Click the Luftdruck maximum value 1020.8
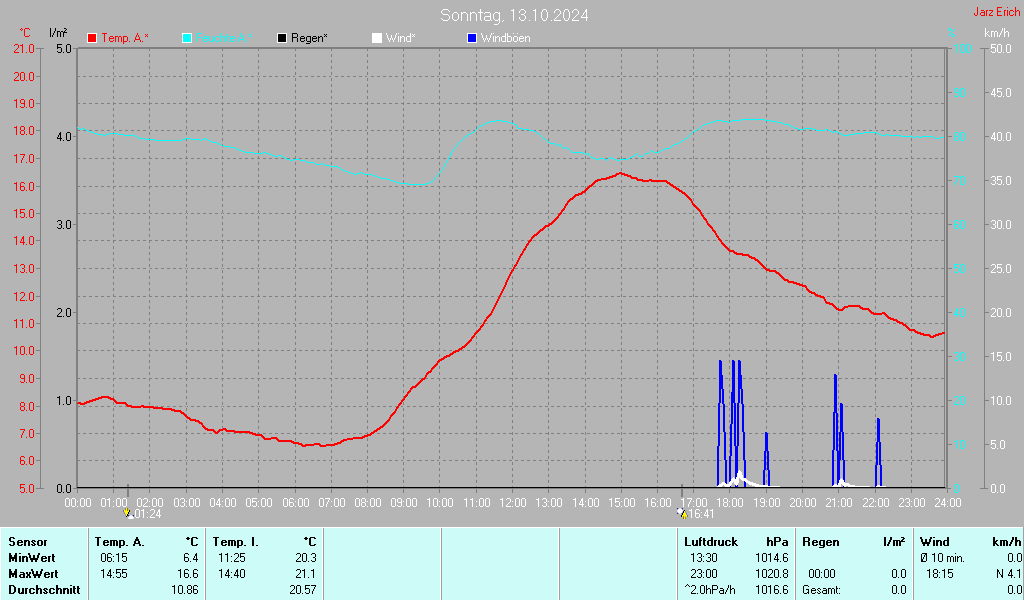The width and height of the screenshot is (1024, 600). [x=772, y=574]
